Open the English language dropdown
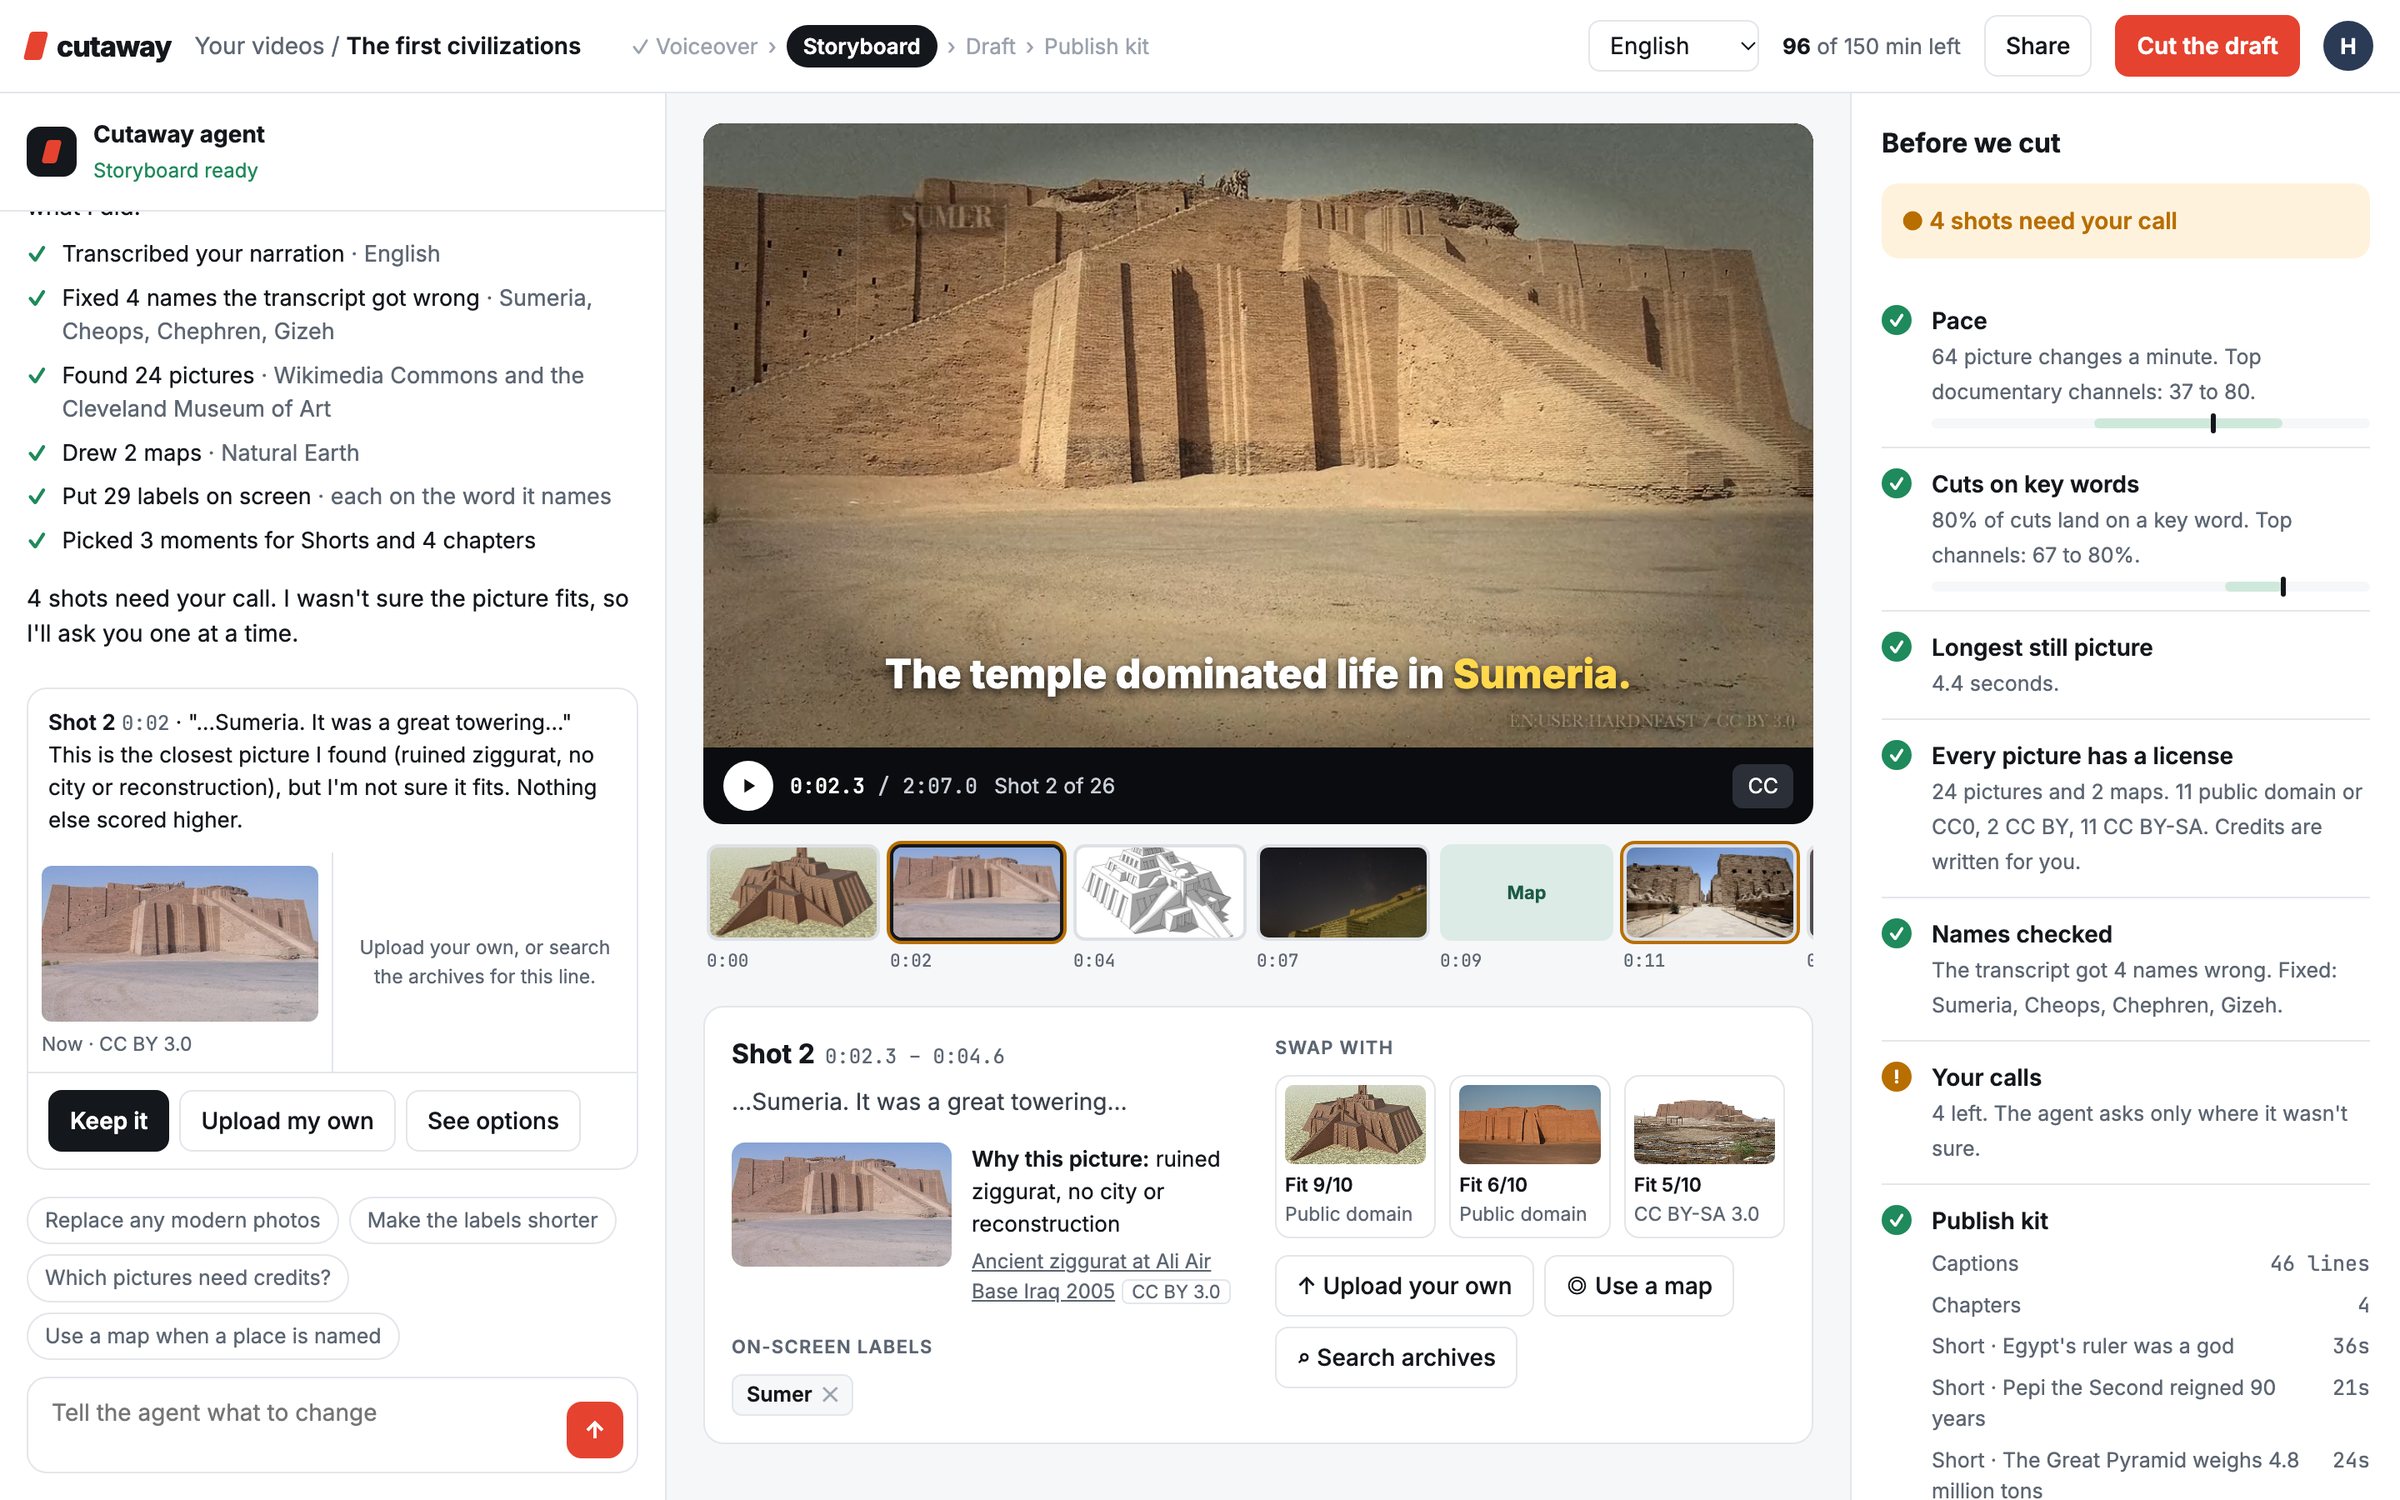This screenshot has width=2400, height=1500. [x=1673, y=46]
